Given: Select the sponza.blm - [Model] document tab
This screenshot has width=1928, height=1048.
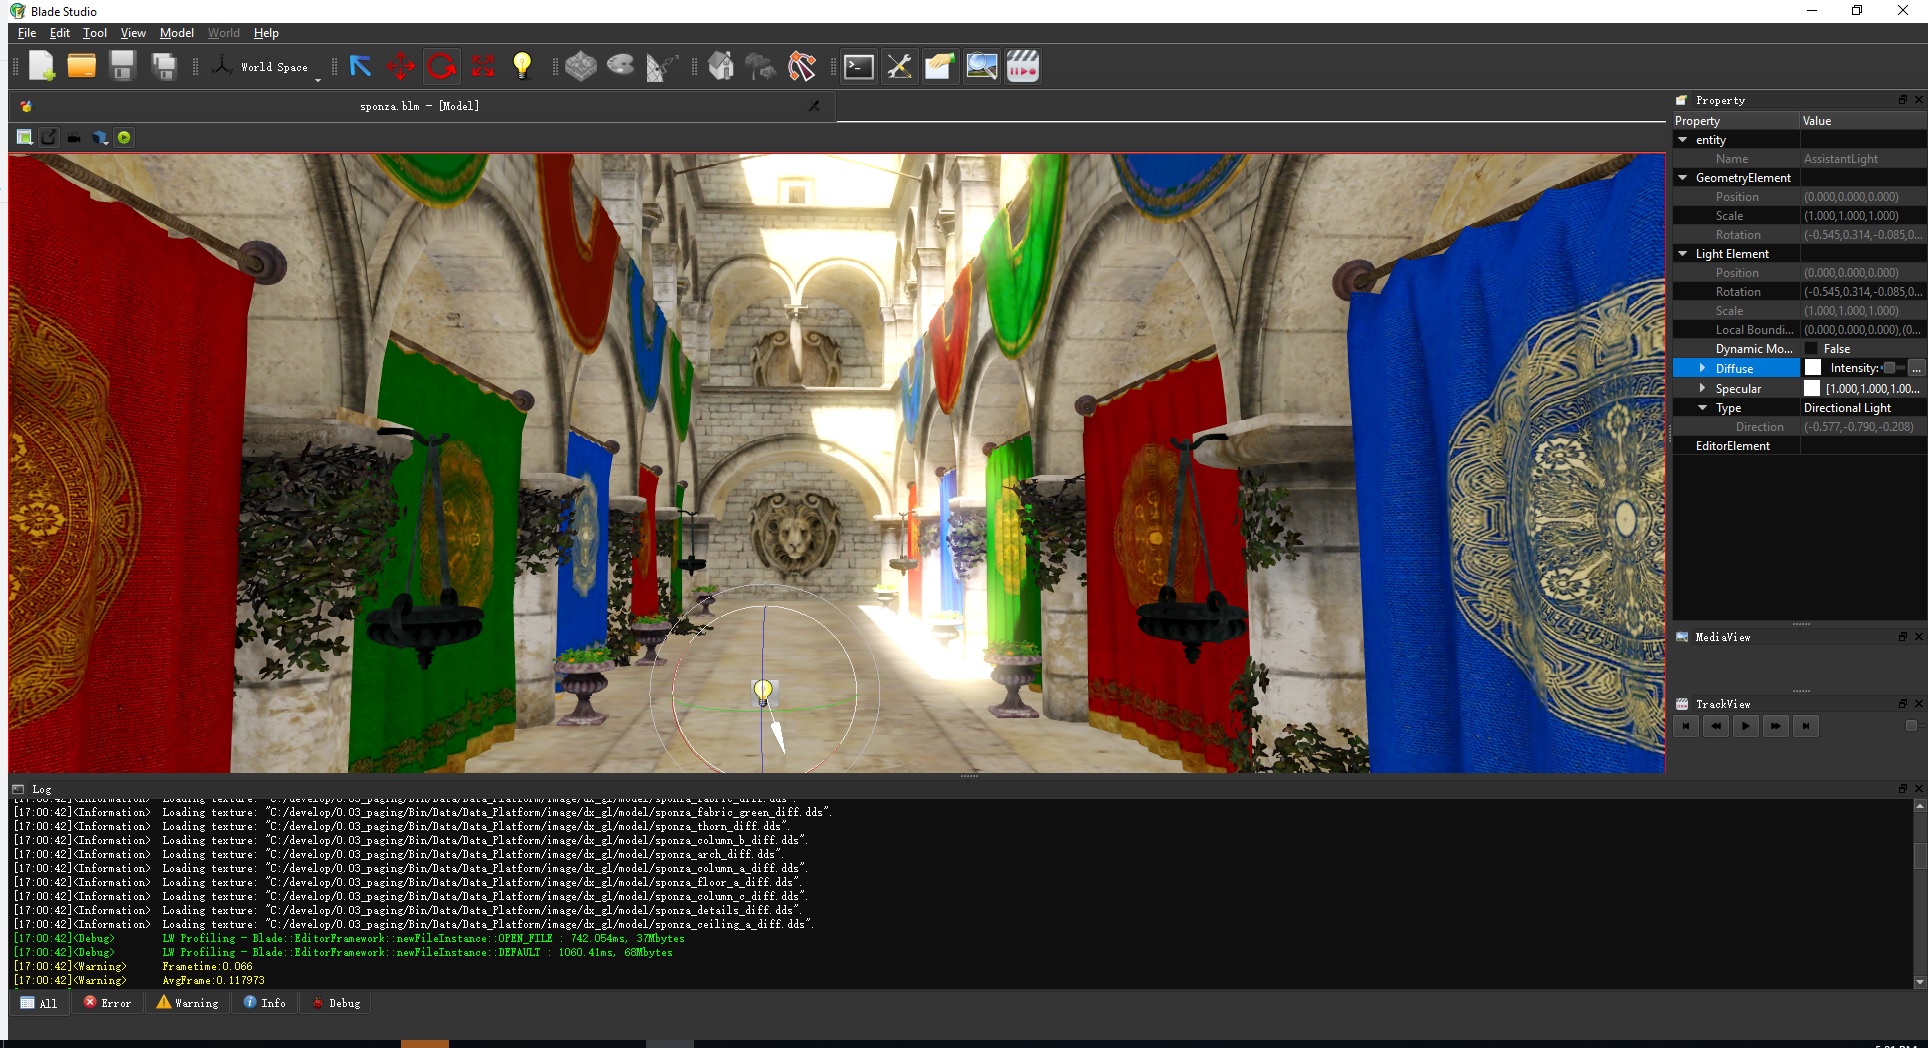Looking at the screenshot, I should click(x=420, y=106).
